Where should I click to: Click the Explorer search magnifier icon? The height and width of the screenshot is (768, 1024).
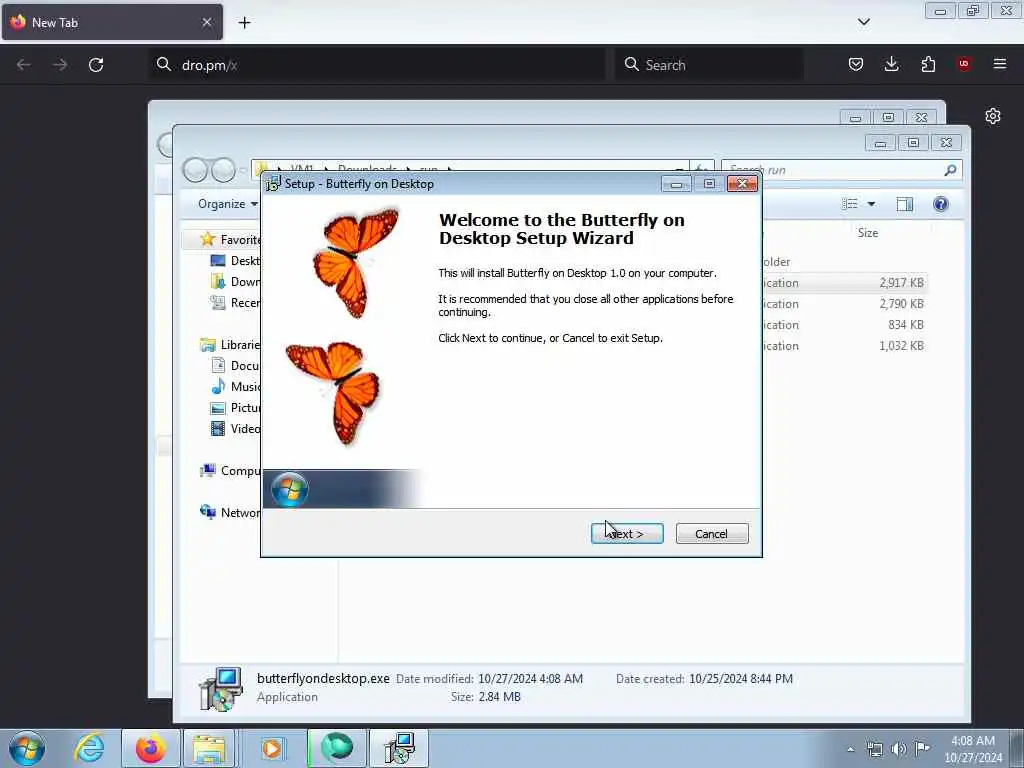(x=950, y=170)
